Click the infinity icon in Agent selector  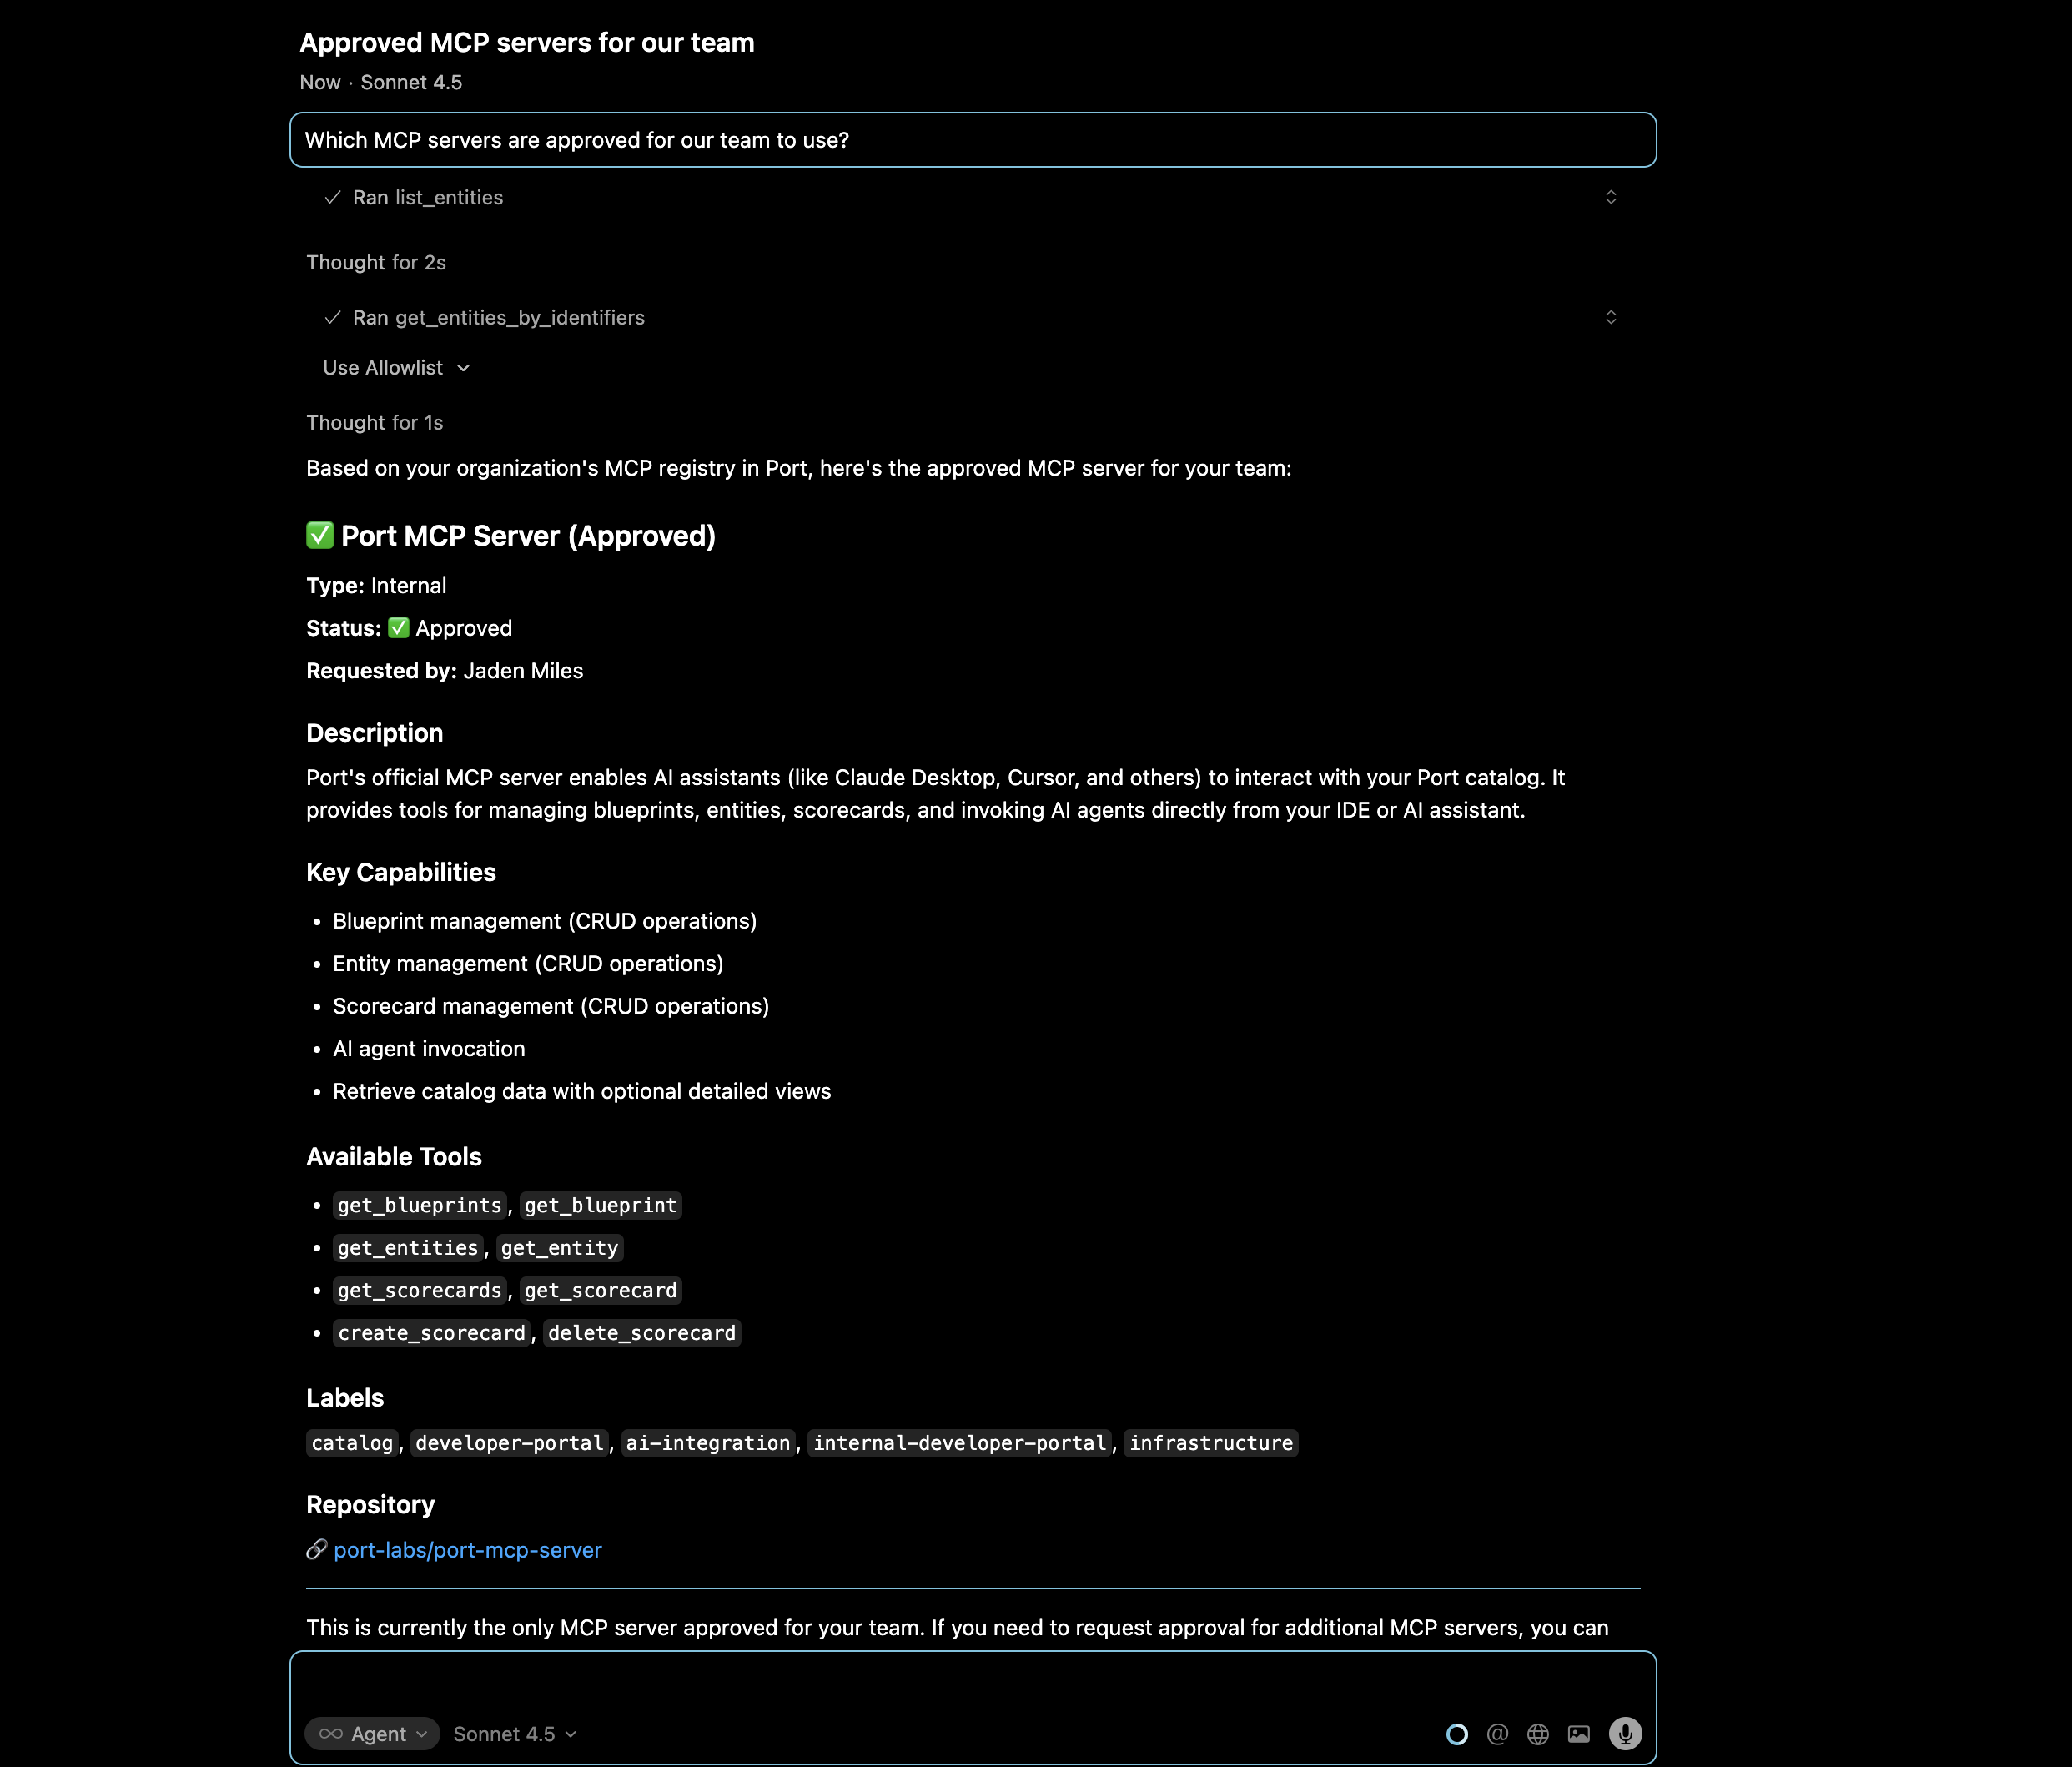tap(331, 1734)
